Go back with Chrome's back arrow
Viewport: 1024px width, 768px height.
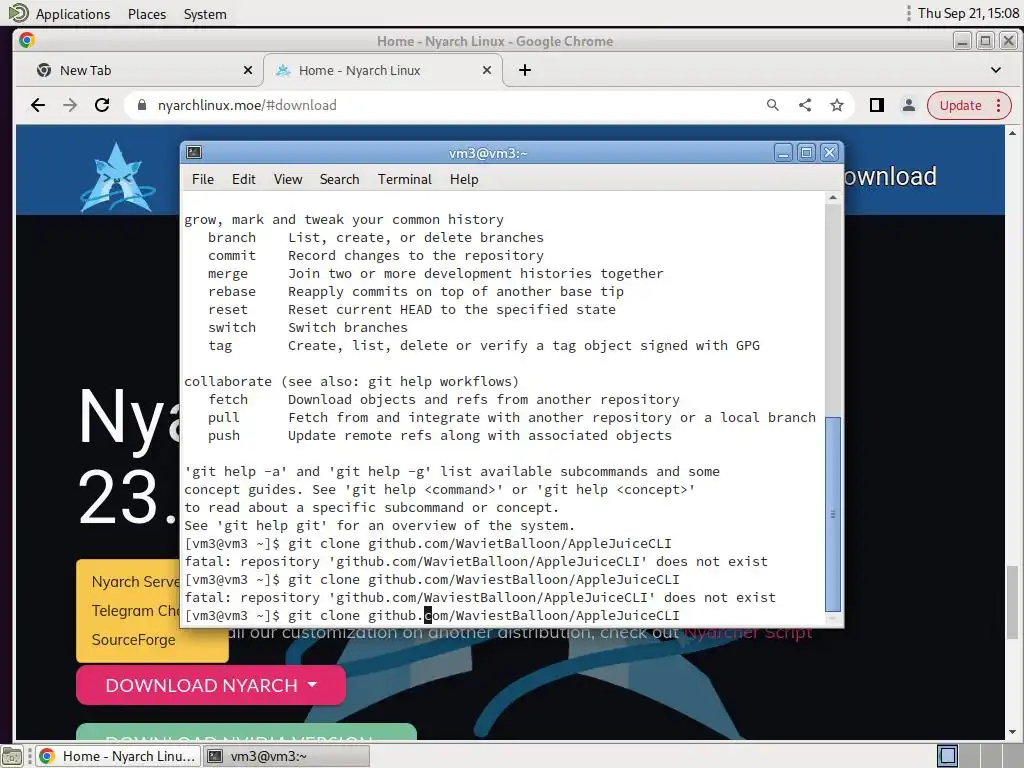38,105
